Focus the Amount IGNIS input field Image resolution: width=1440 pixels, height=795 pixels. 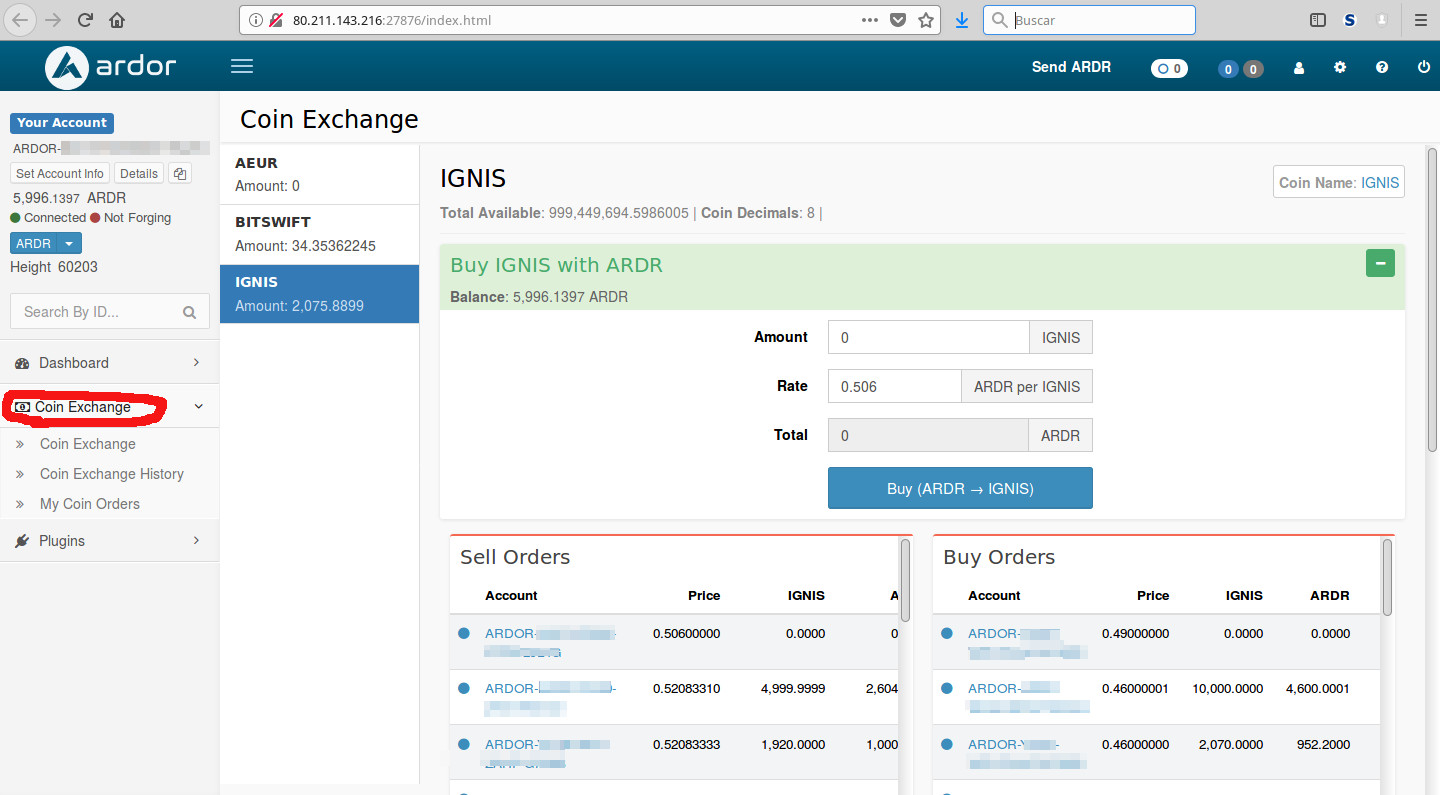click(929, 337)
